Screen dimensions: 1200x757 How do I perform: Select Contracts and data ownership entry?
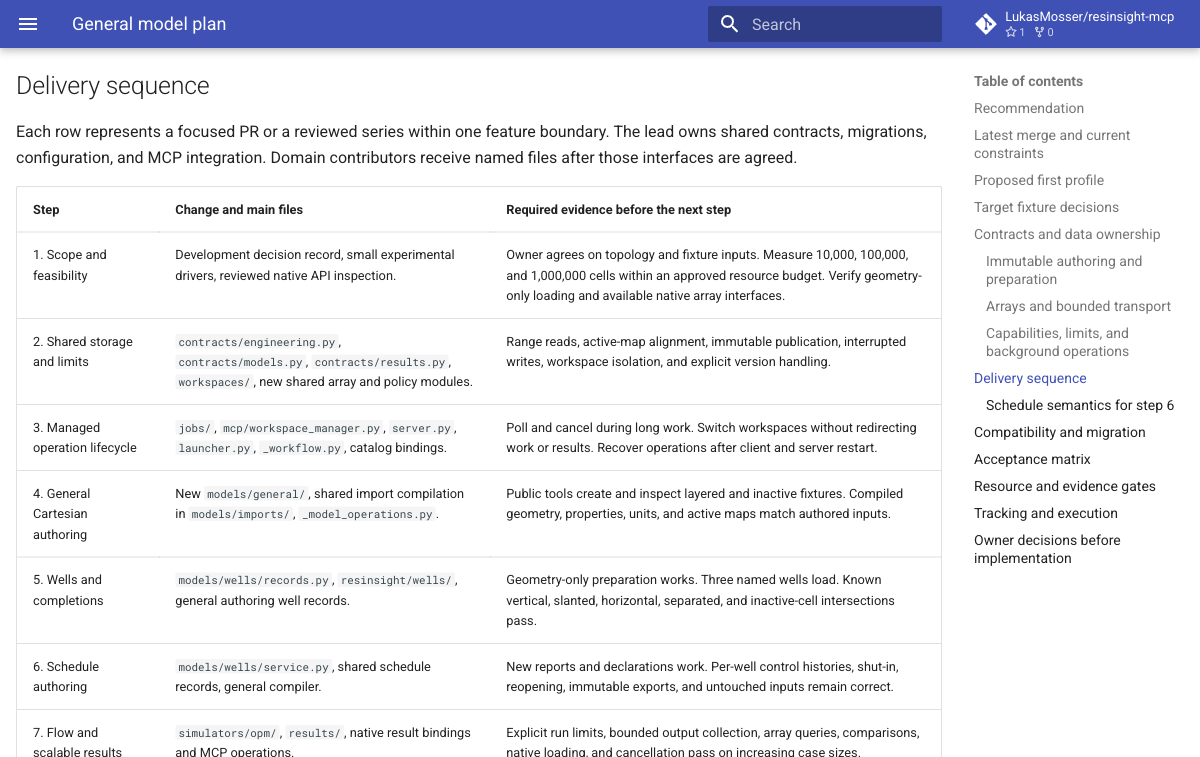coord(1067,234)
